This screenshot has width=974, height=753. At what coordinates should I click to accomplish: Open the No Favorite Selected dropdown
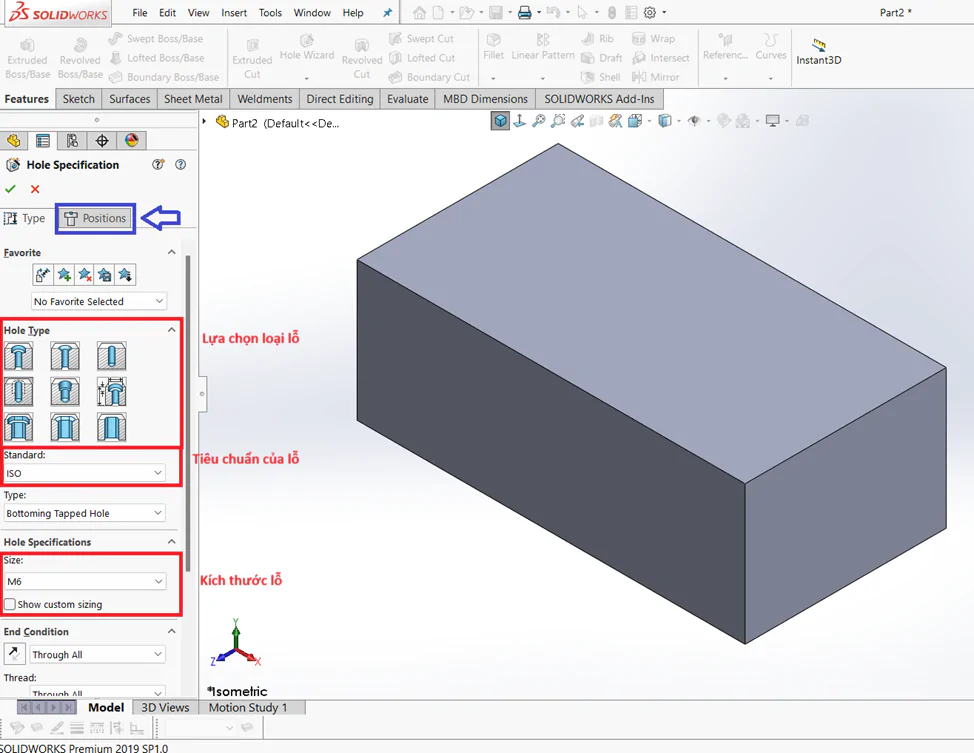coord(98,301)
